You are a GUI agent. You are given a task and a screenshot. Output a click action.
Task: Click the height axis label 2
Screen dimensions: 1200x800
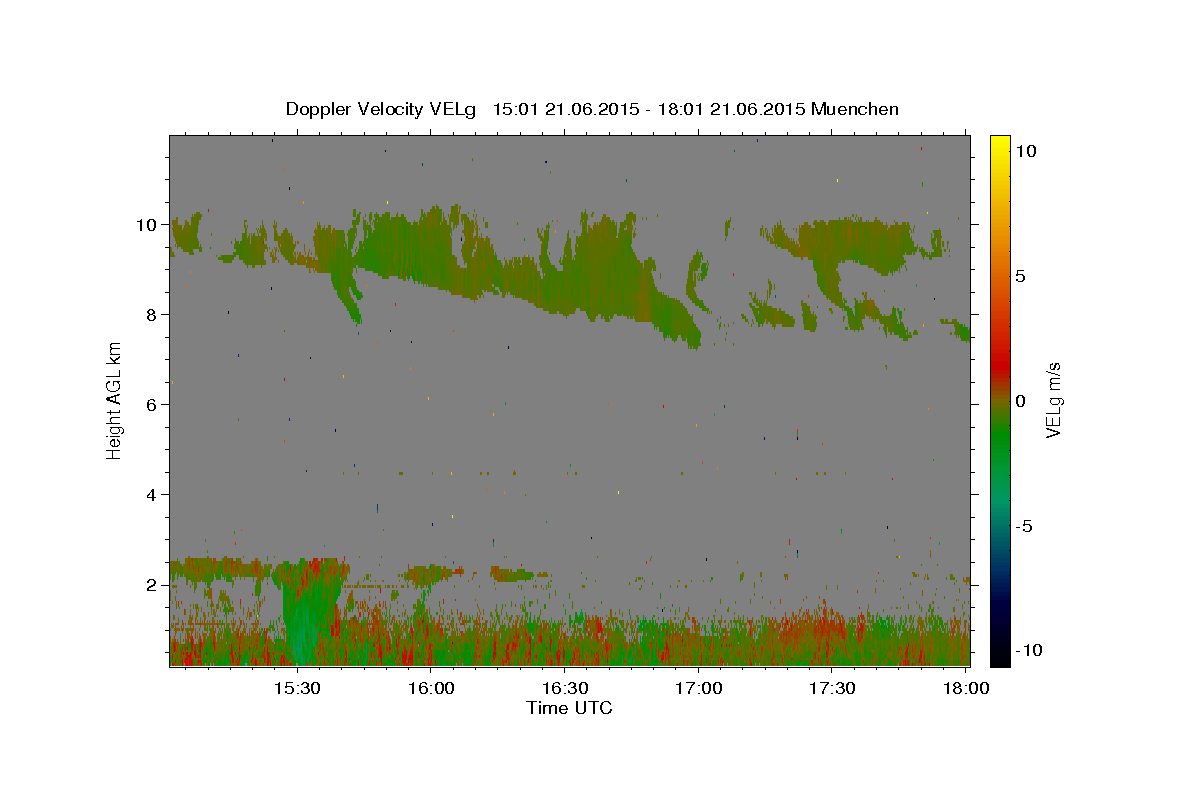point(152,585)
